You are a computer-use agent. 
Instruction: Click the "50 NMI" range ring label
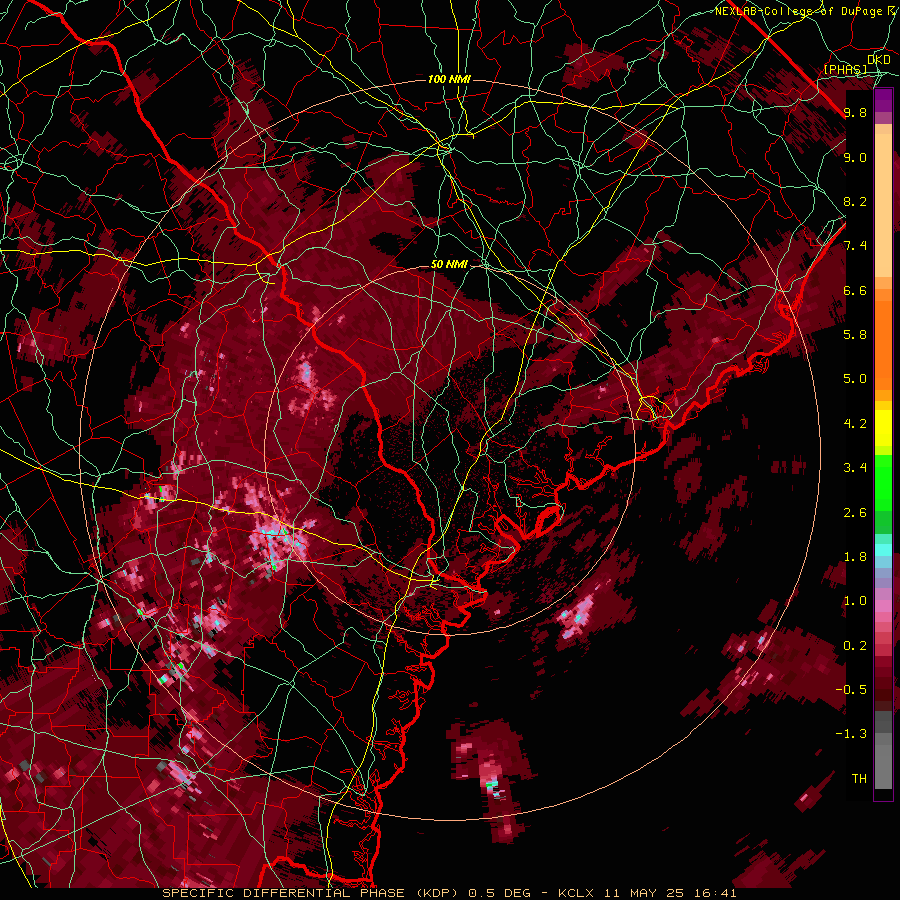pos(449,265)
